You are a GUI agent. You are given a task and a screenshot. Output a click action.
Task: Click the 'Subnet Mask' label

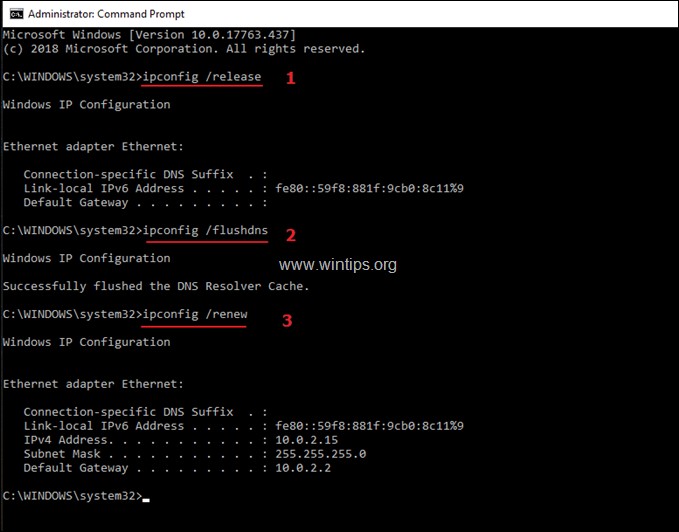click(x=62, y=454)
